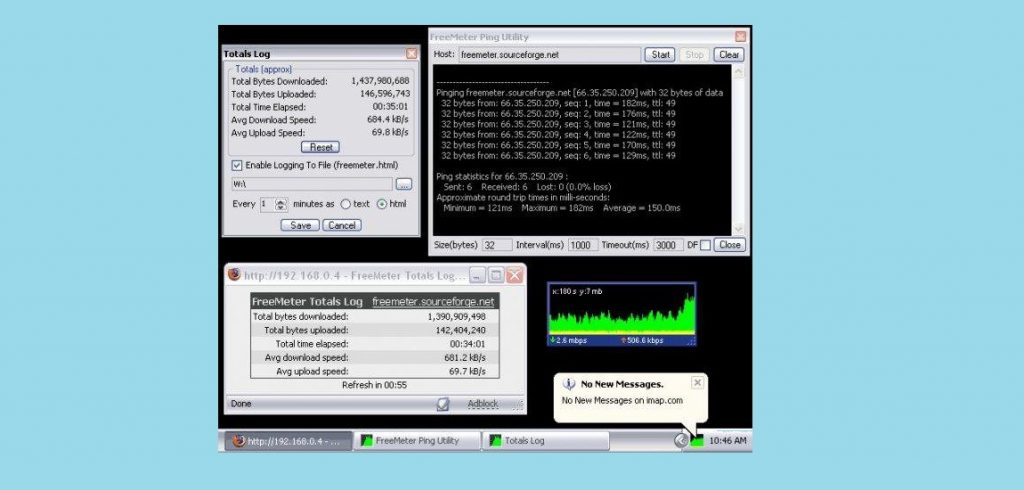Click No New Messages on imap.com text
The image size is (1024, 490).
pyautogui.click(x=622, y=400)
